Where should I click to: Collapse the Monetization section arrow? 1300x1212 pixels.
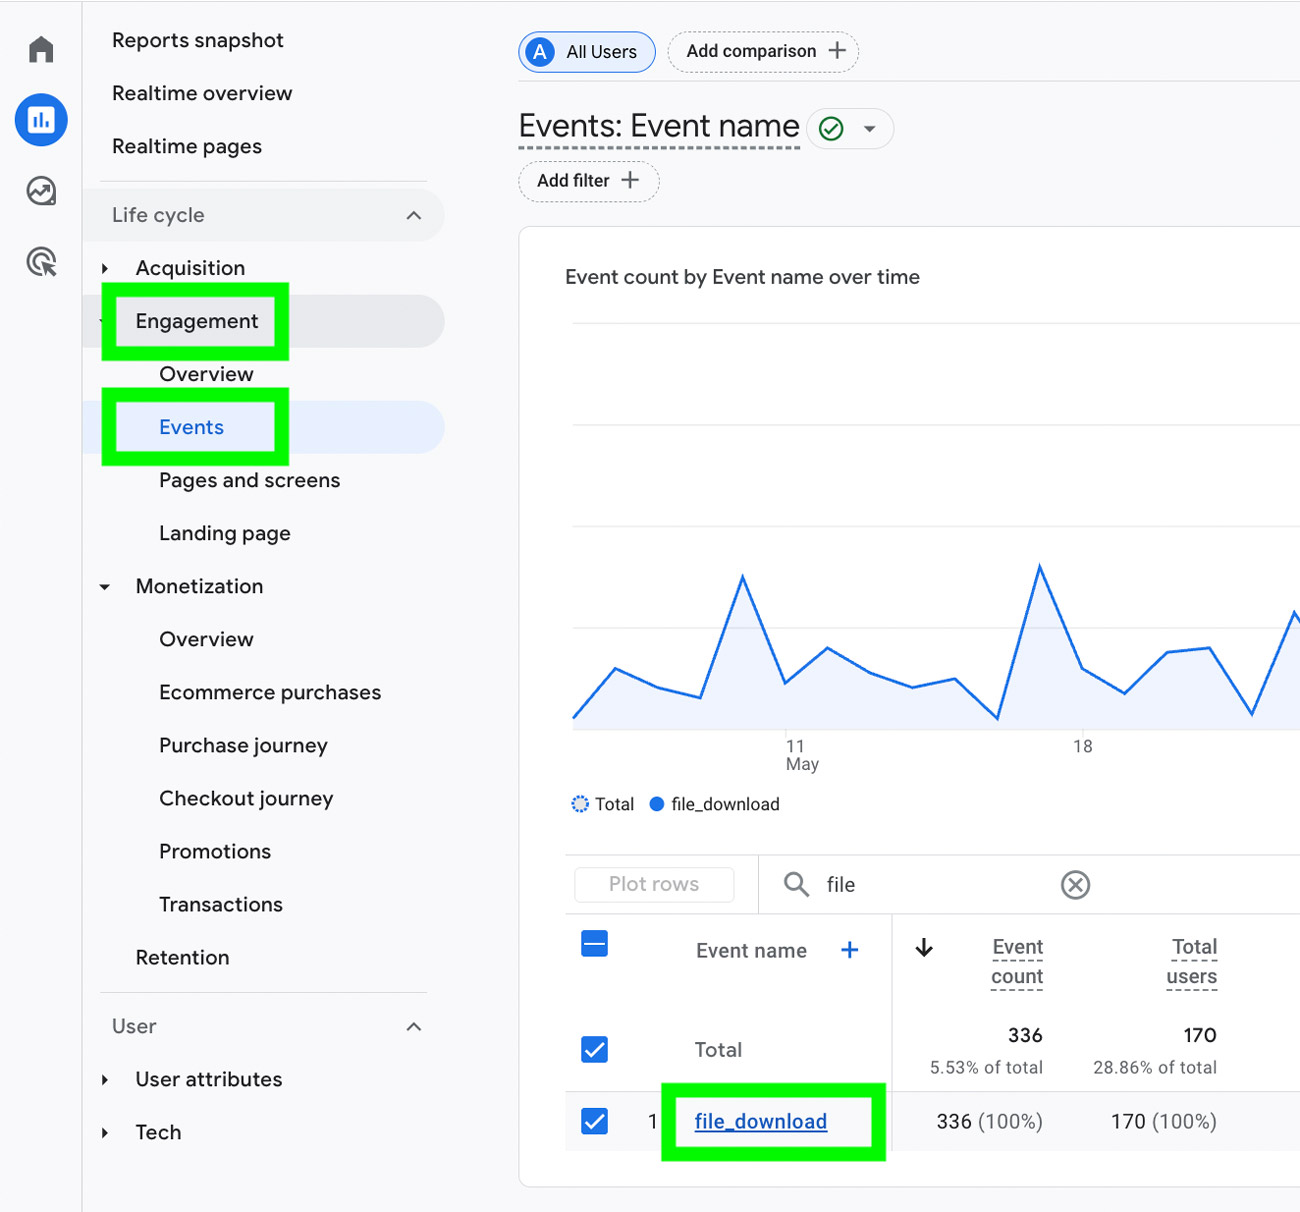coord(105,587)
